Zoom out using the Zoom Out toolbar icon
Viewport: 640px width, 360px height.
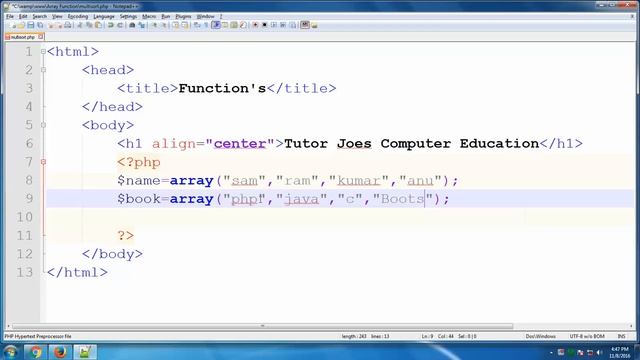(x=163, y=25)
